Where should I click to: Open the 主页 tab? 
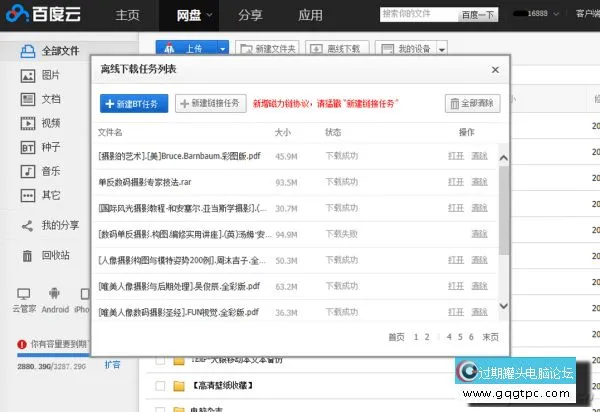click(x=127, y=15)
